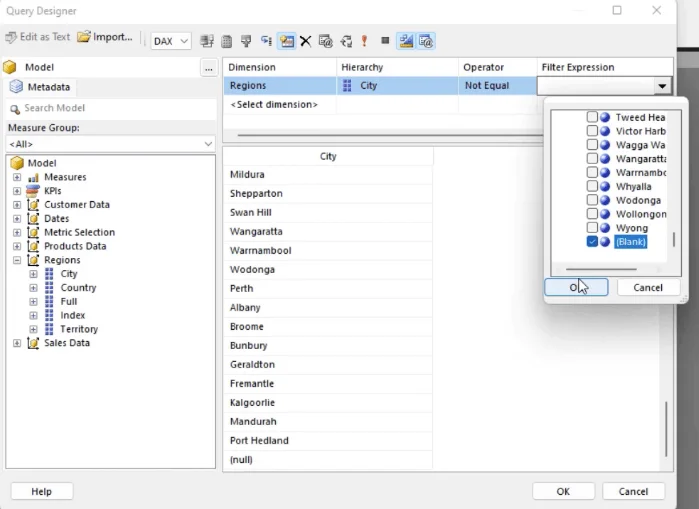Check the Victor Harbor checkbox
The height and width of the screenshot is (509, 699).
(x=592, y=131)
